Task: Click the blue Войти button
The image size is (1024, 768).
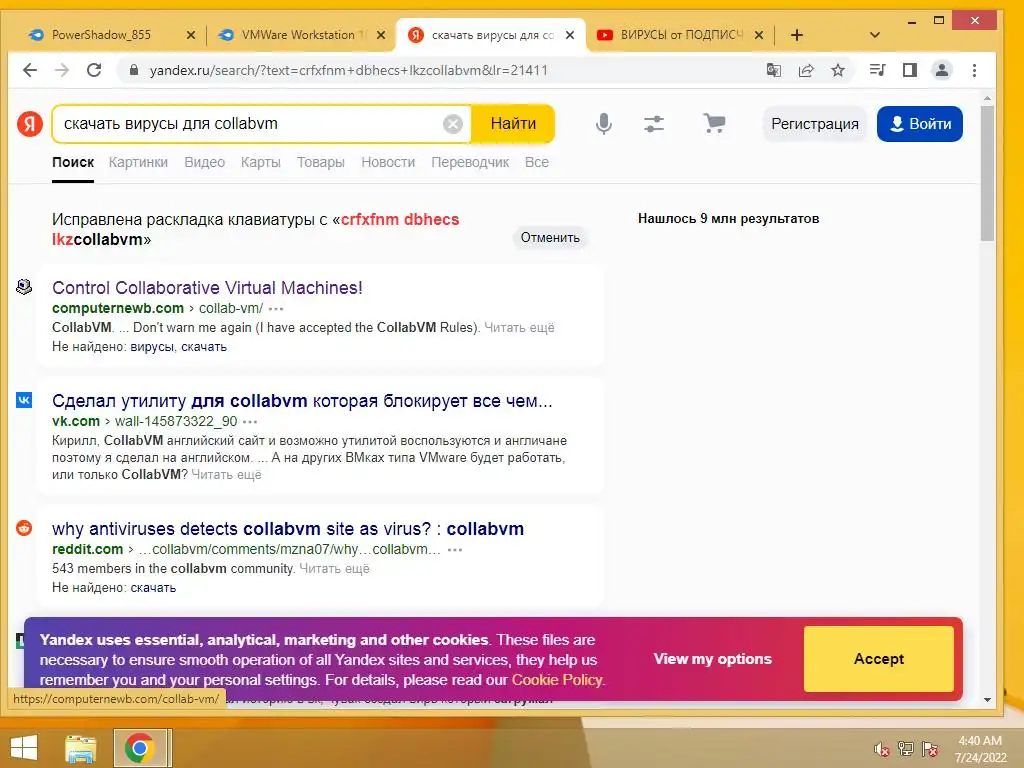Action: pos(920,123)
